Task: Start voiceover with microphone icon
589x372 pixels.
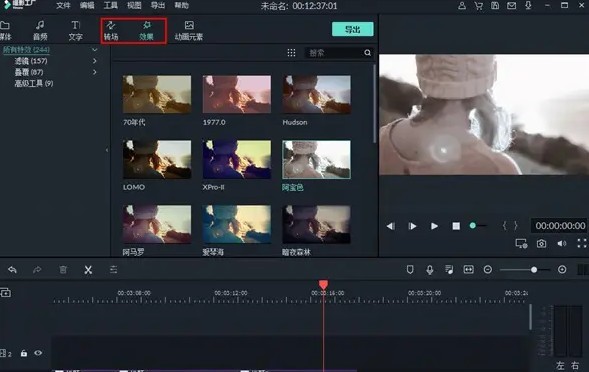Action: [x=430, y=269]
